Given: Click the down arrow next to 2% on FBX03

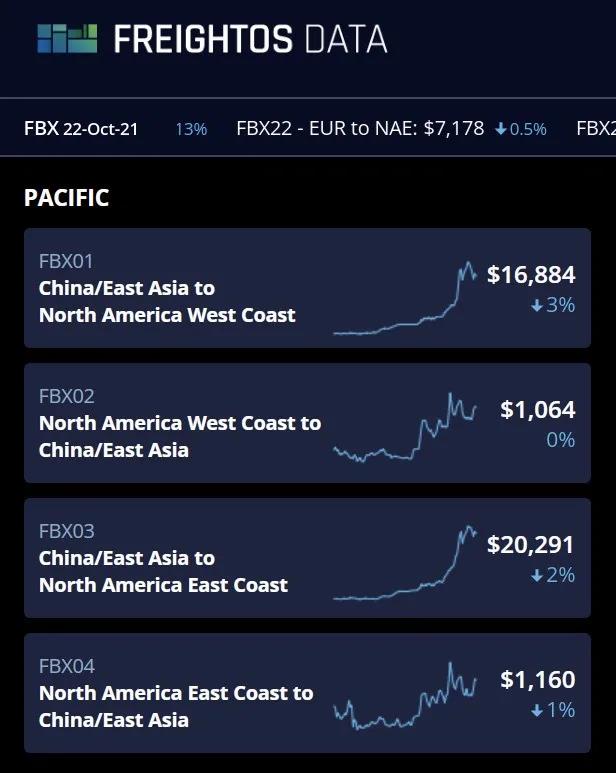Looking at the screenshot, I should tap(537, 575).
